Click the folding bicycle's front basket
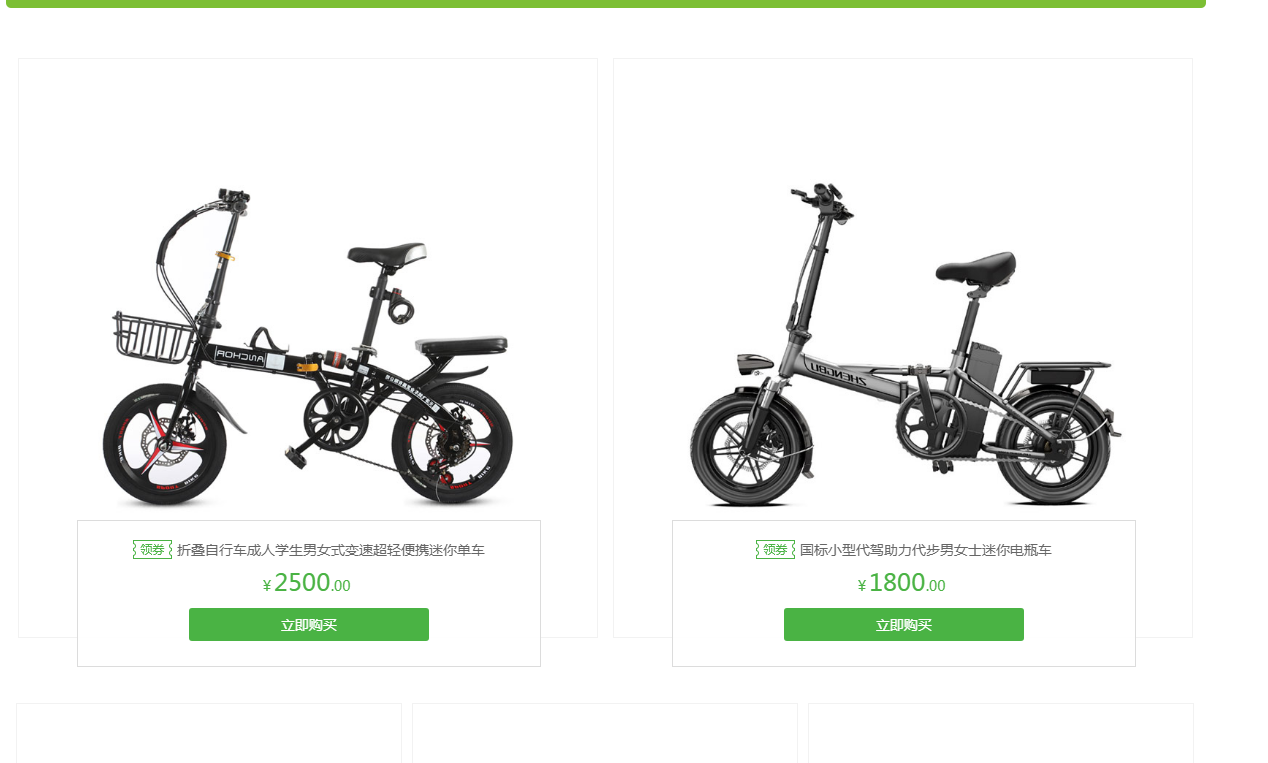 pos(153,338)
